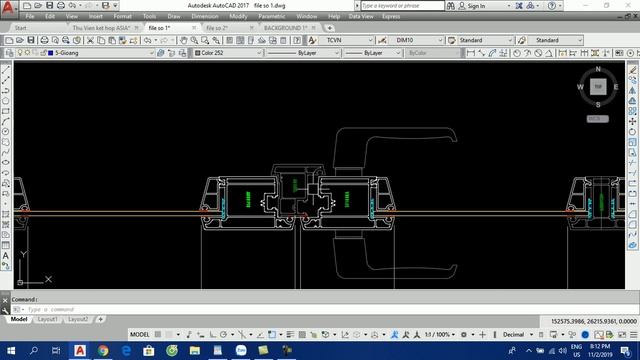This screenshot has width=640, height=360.
Task: Toggle Polar Tracking in status bar
Action: (x=223, y=335)
